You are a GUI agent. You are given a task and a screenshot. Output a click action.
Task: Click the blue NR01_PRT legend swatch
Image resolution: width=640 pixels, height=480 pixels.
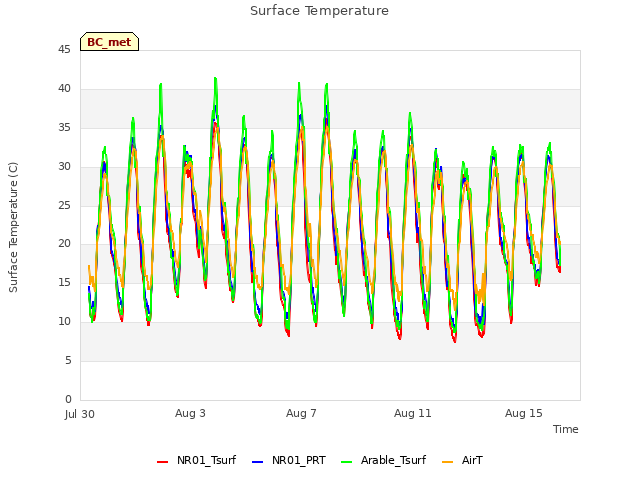(258, 462)
